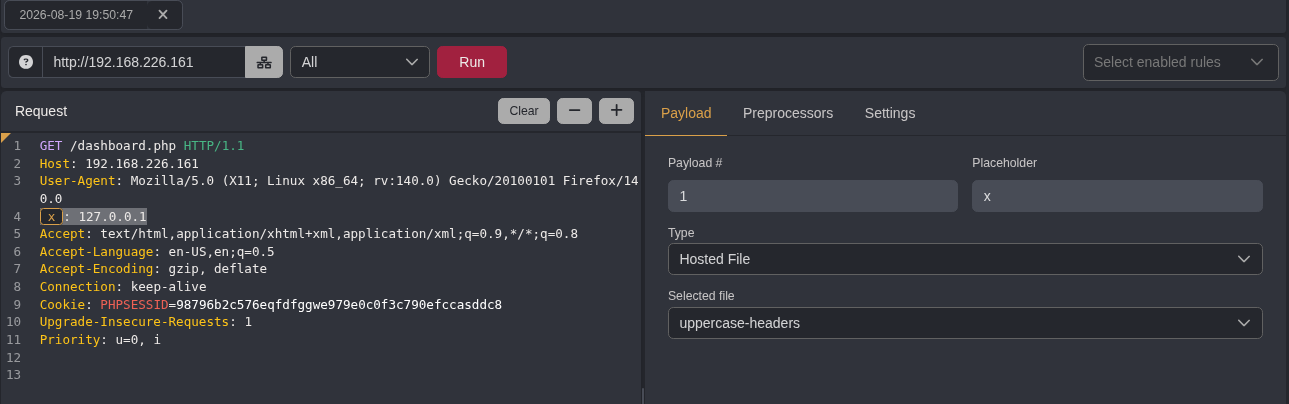
Task: Click the Accept-Encoding: gzip, deflate line
Action: pos(153,269)
